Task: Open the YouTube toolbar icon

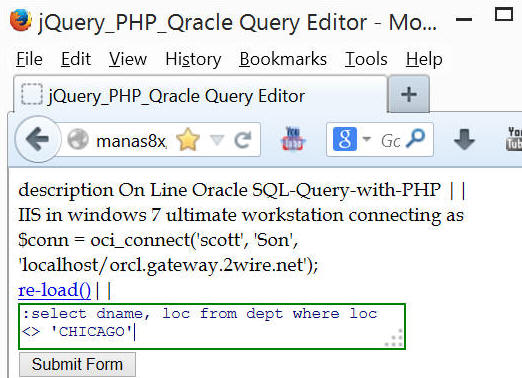Action: click(x=292, y=139)
